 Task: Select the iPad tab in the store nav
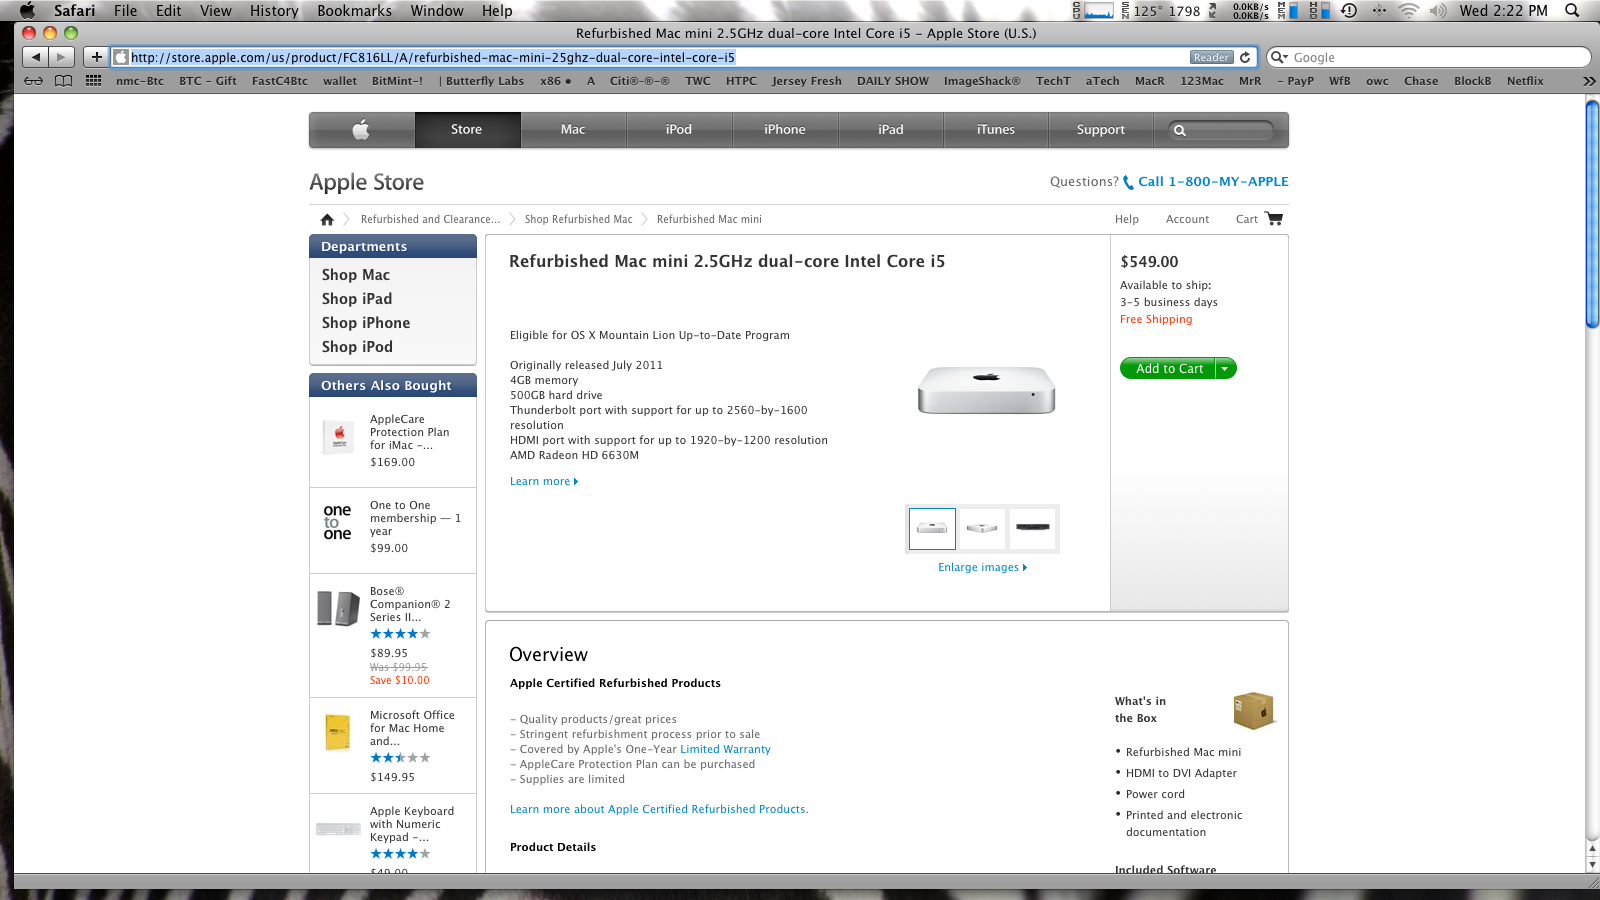click(x=891, y=129)
